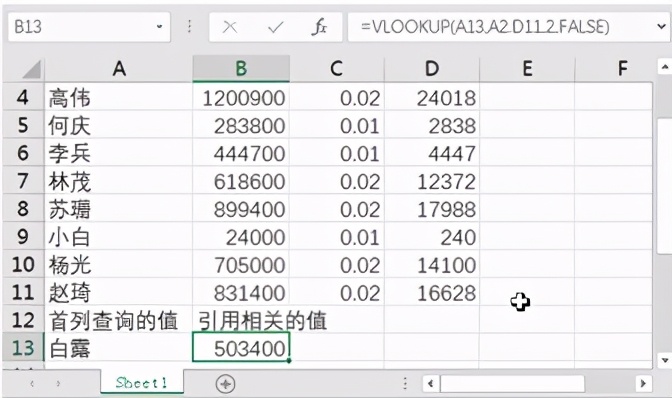Switch to the Sheet1 tab
Viewport: 672px width, 398px height.
[142, 383]
